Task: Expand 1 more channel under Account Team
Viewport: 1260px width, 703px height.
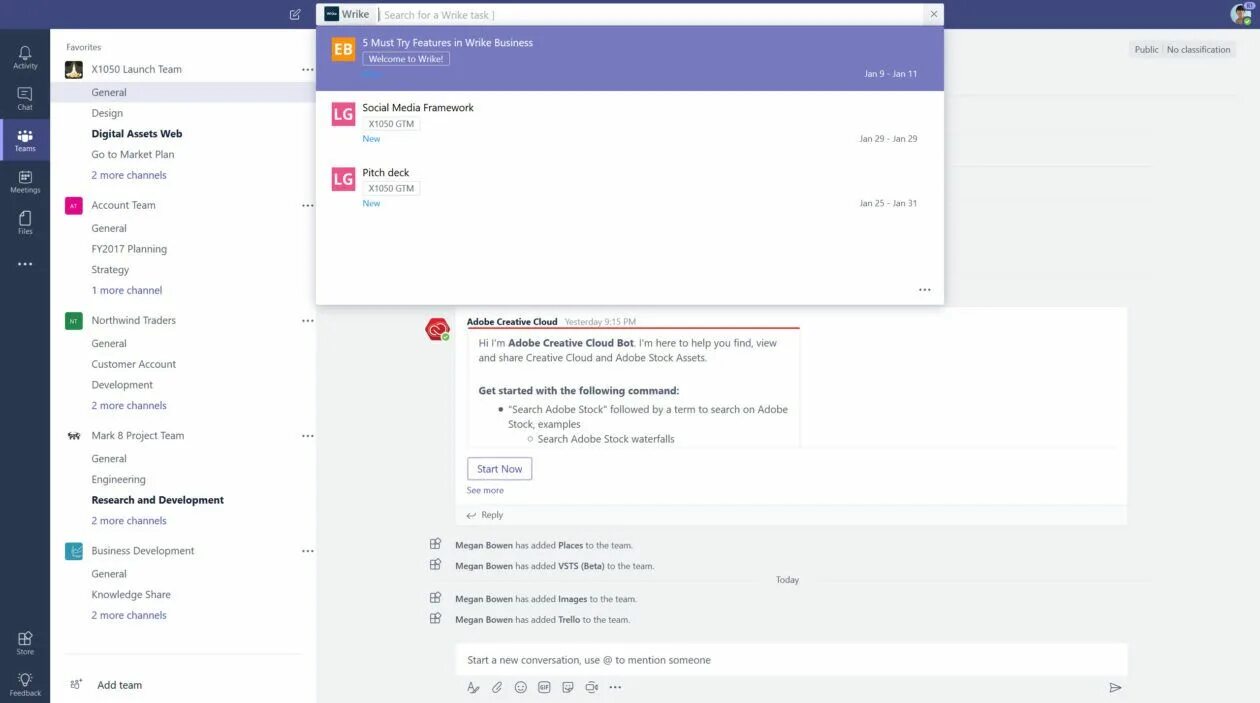Action: (127, 290)
